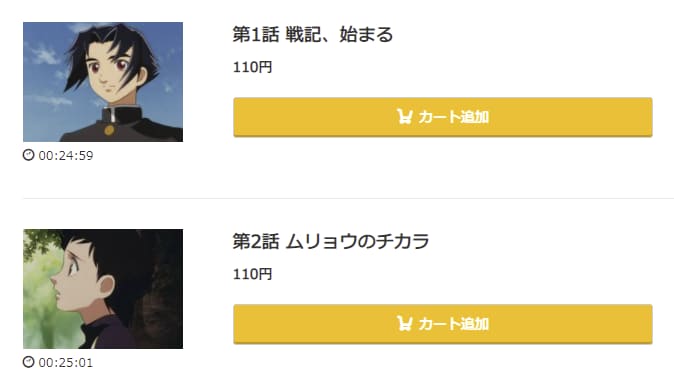
Task: Add episode 1 to cart
Action: point(443,117)
